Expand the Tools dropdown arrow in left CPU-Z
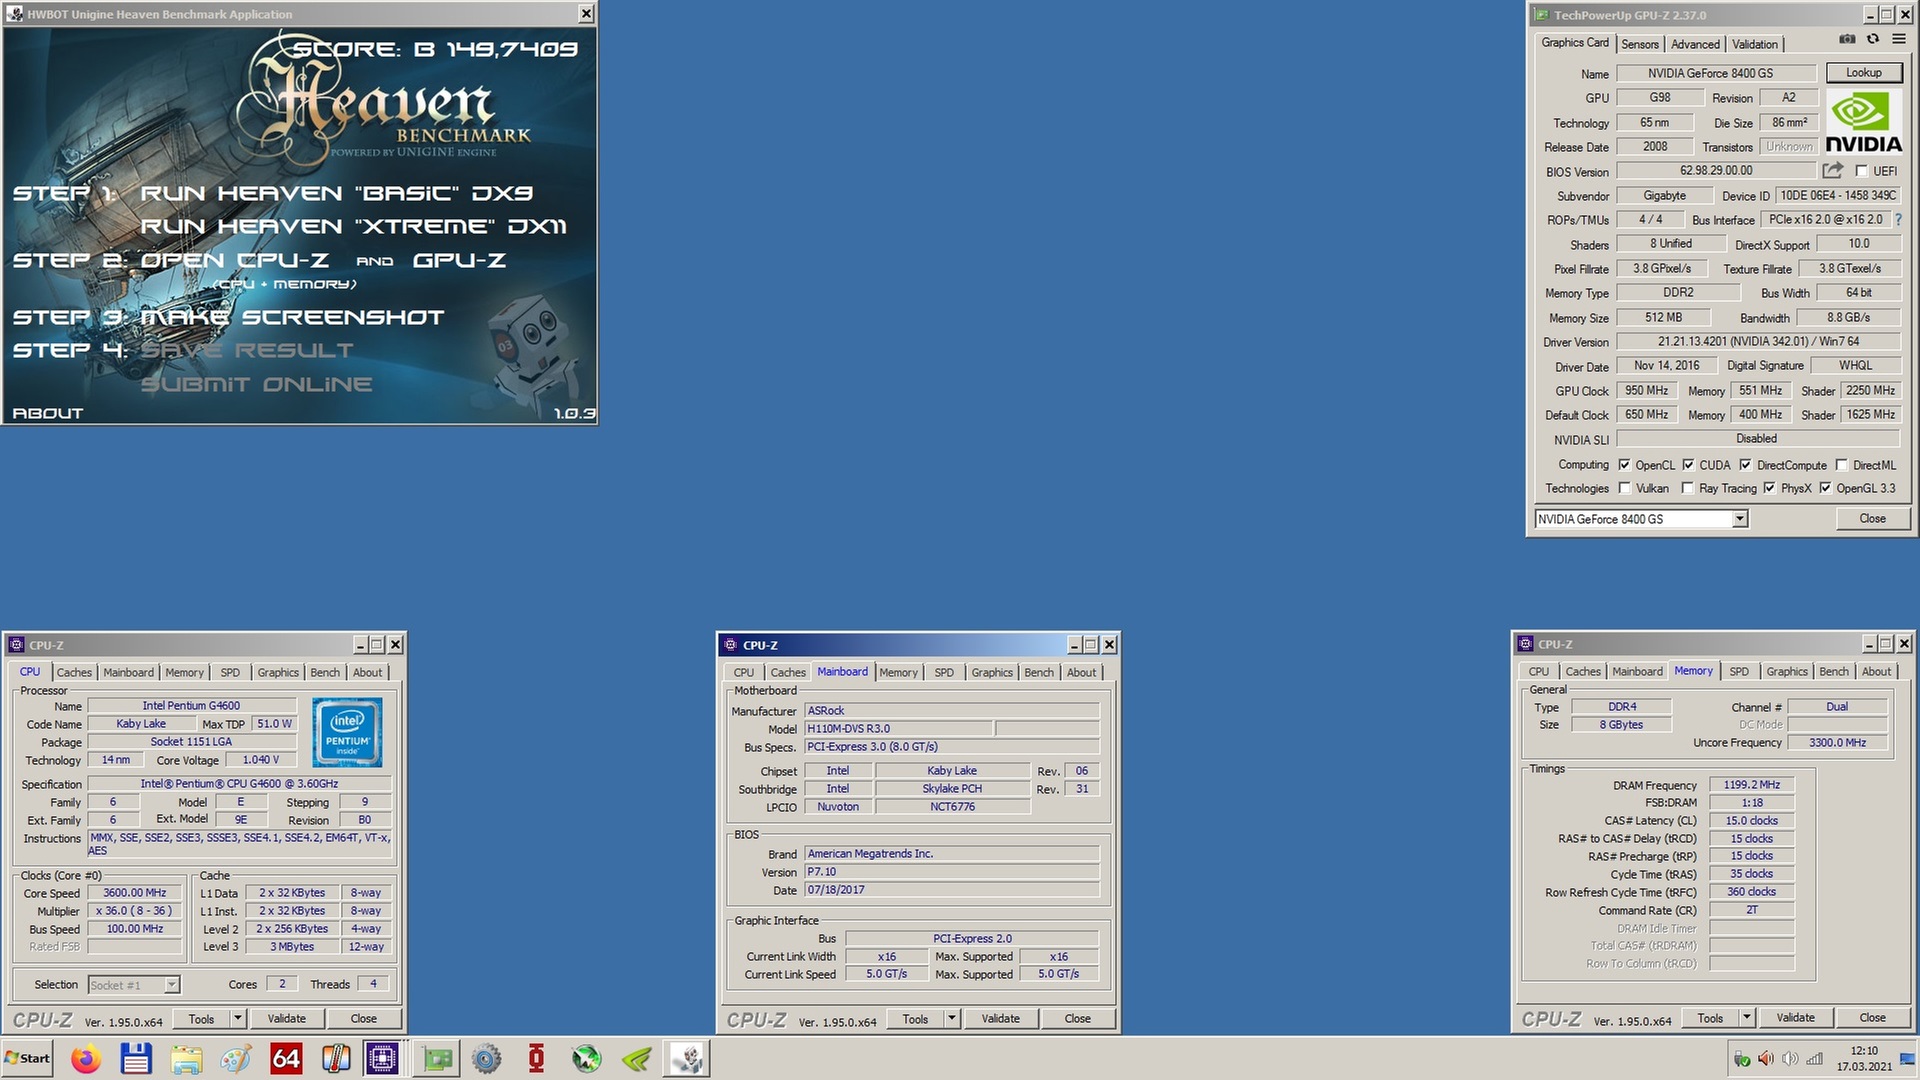The height and width of the screenshot is (1080, 1920). coord(238,1019)
